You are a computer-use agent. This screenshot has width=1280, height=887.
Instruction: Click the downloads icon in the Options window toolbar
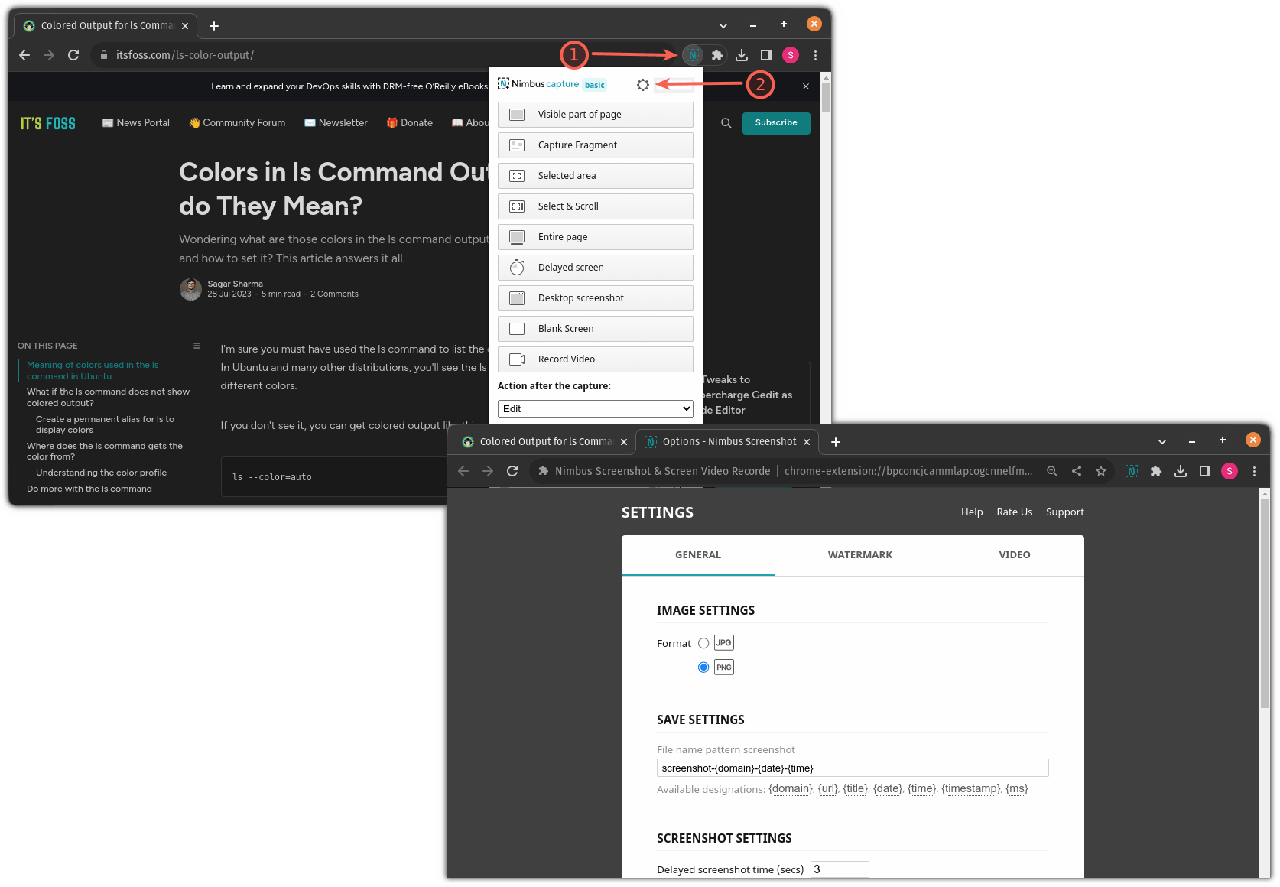(x=1181, y=471)
